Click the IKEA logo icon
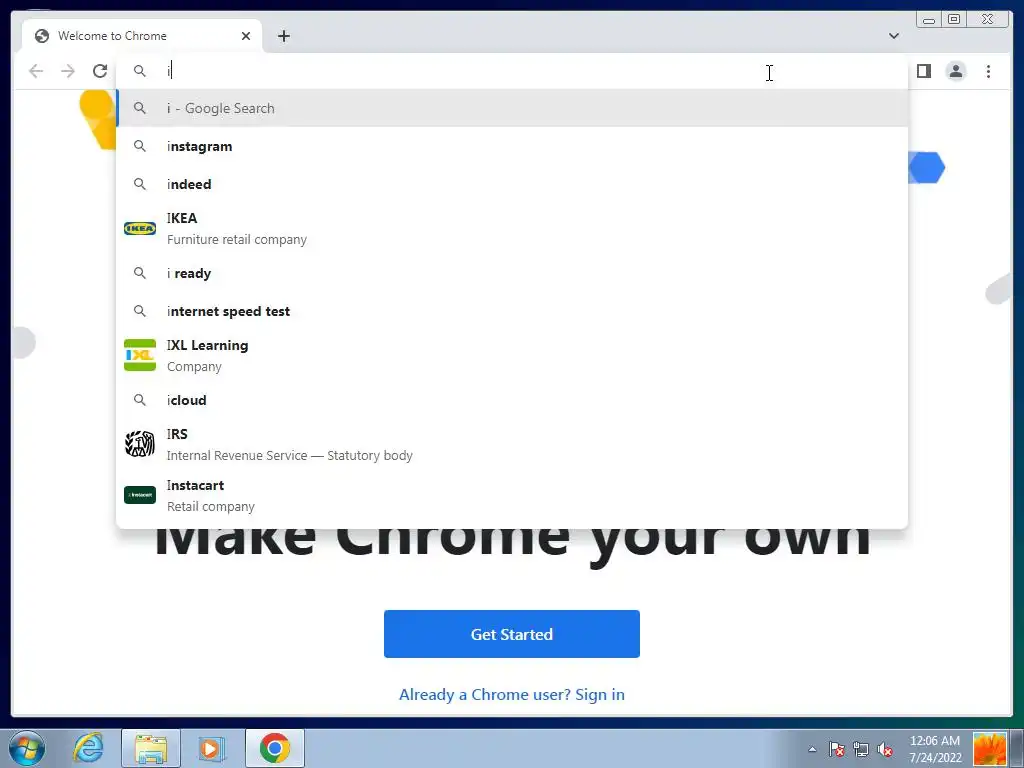The height and width of the screenshot is (768, 1024). (x=140, y=229)
